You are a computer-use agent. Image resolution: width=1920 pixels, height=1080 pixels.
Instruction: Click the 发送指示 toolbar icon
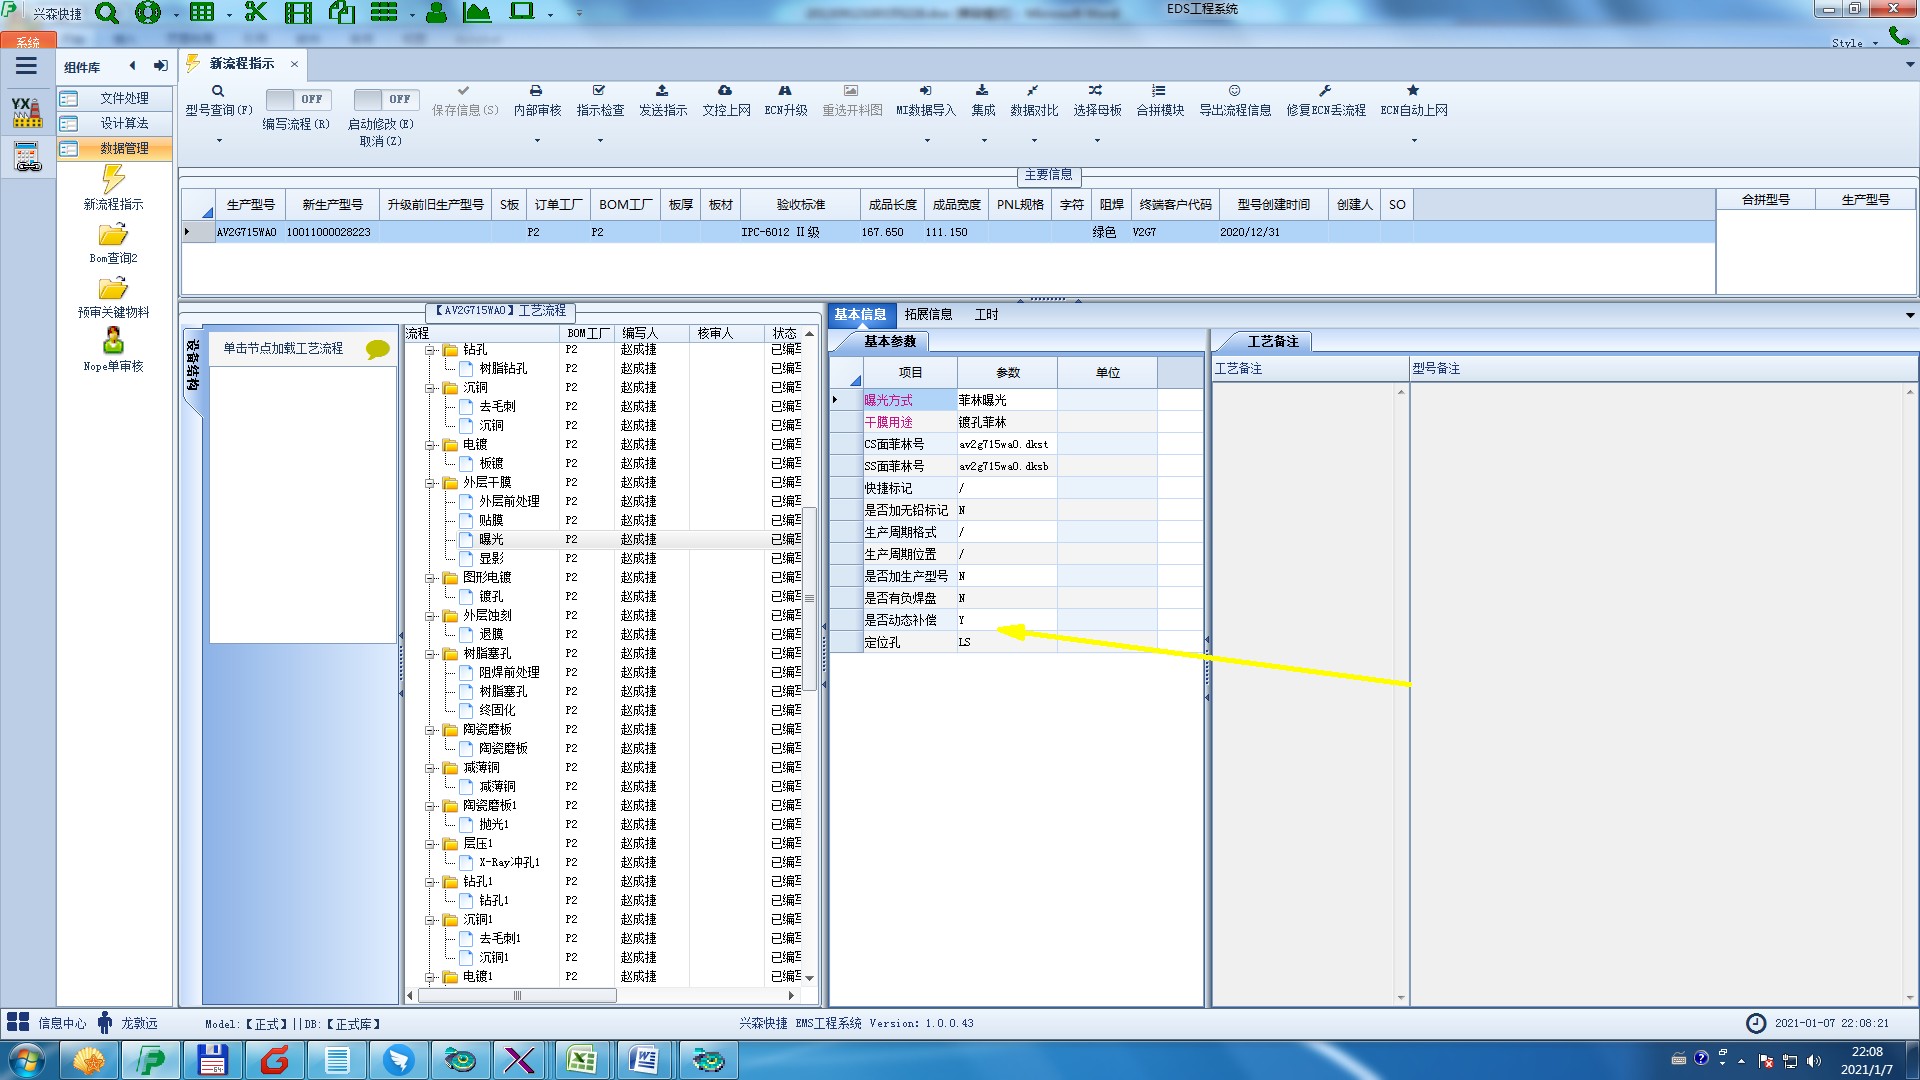point(662,91)
